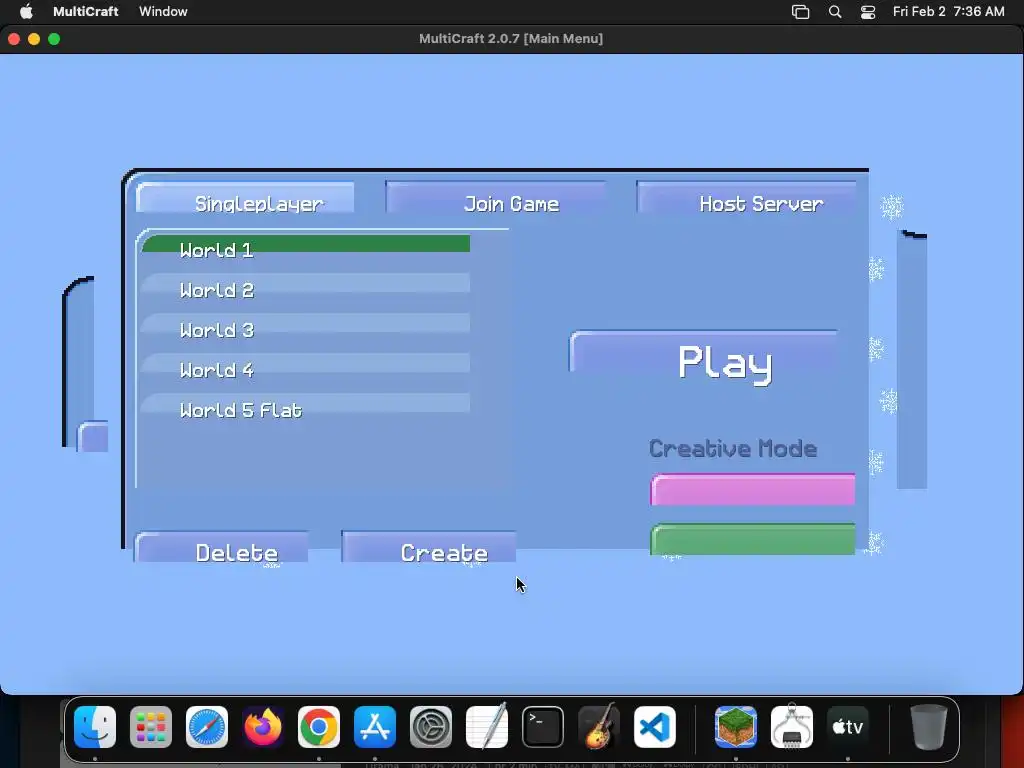Screen dimensions: 1024x768
Task: Open System Settings from the dock
Action: click(431, 727)
